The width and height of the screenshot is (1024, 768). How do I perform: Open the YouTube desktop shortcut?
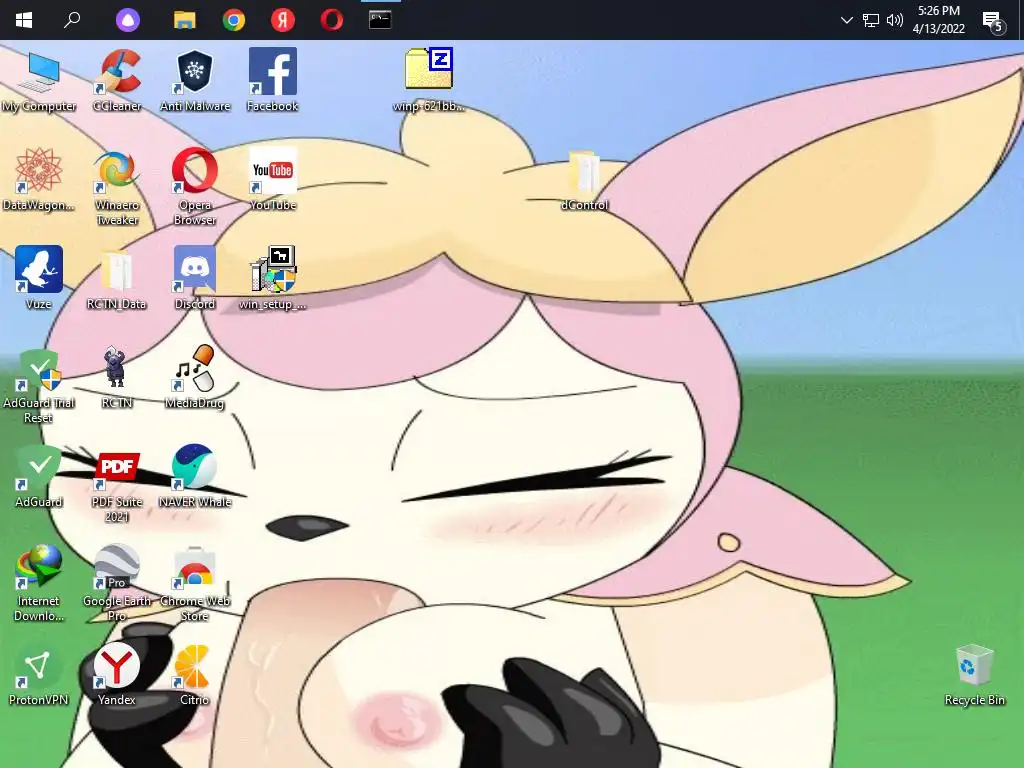[x=272, y=180]
